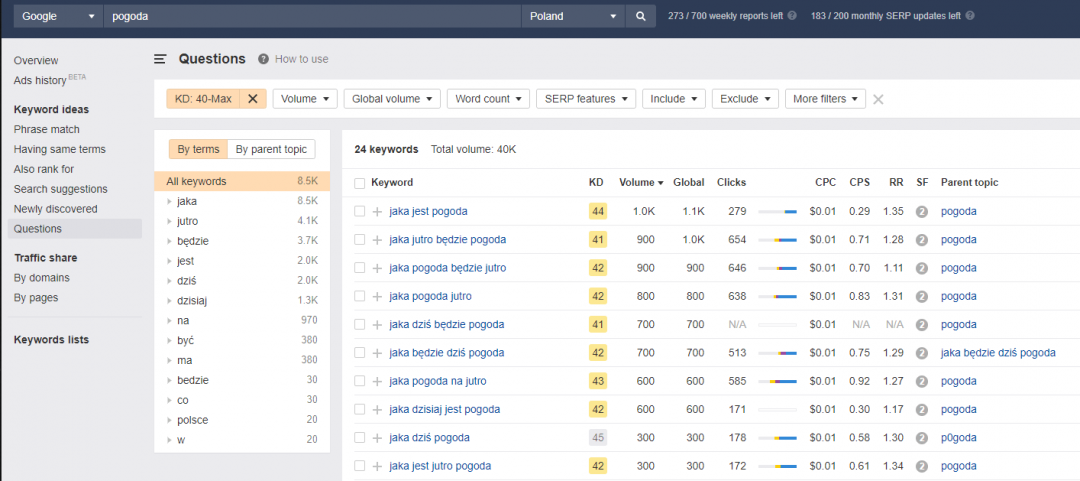This screenshot has width=1080, height=481.
Task: Open Phrase match in the sidebar
Action: click(x=47, y=130)
